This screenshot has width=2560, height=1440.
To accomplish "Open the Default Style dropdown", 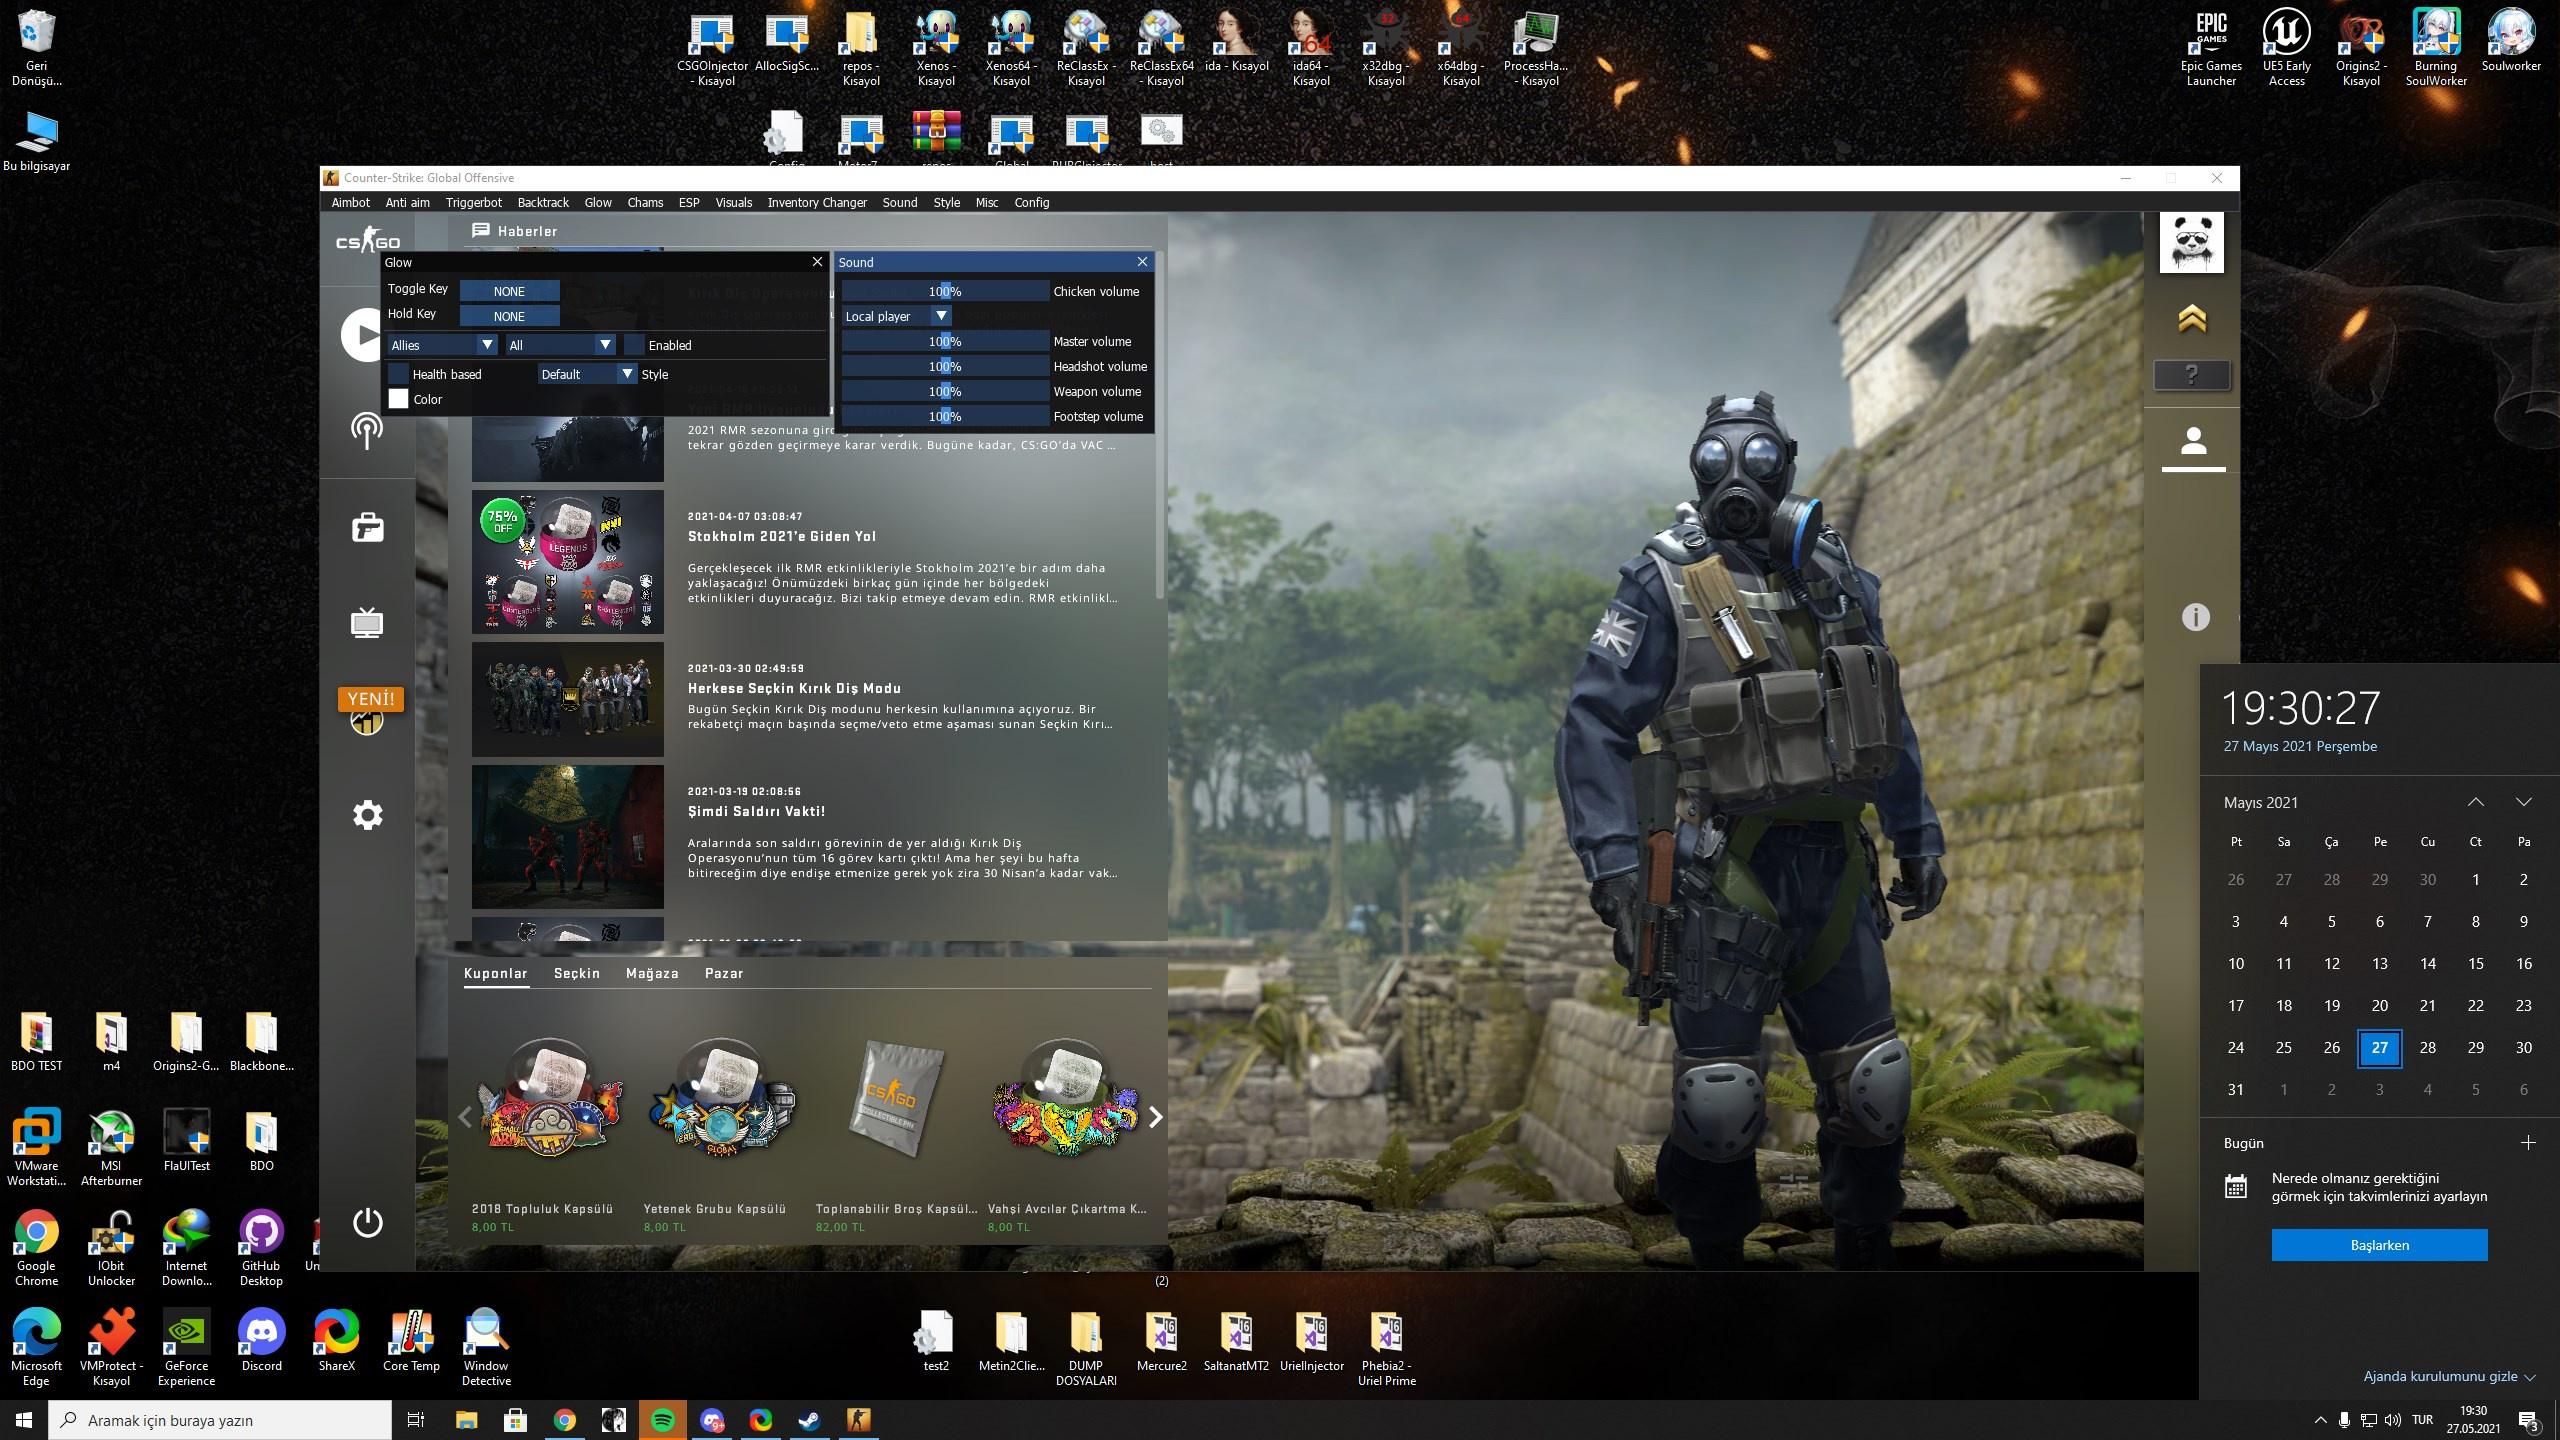I will 587,374.
